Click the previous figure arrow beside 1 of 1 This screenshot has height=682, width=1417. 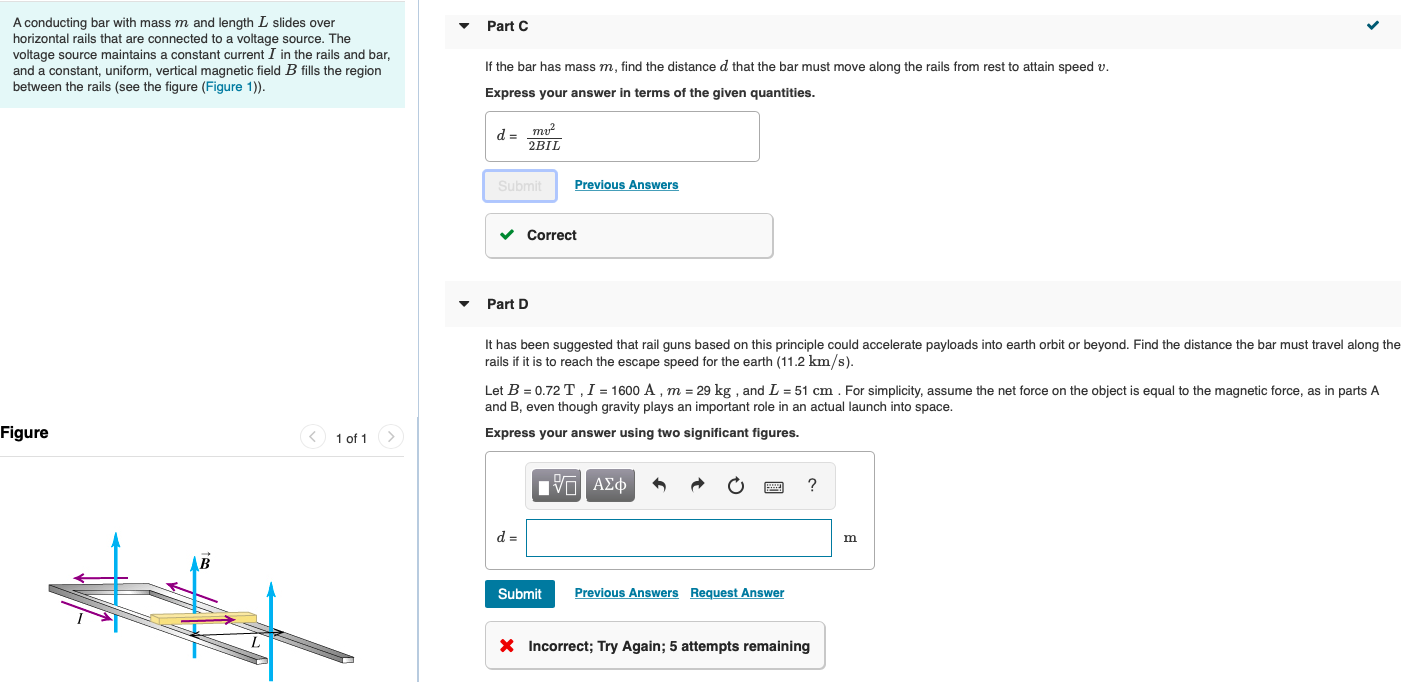click(312, 436)
